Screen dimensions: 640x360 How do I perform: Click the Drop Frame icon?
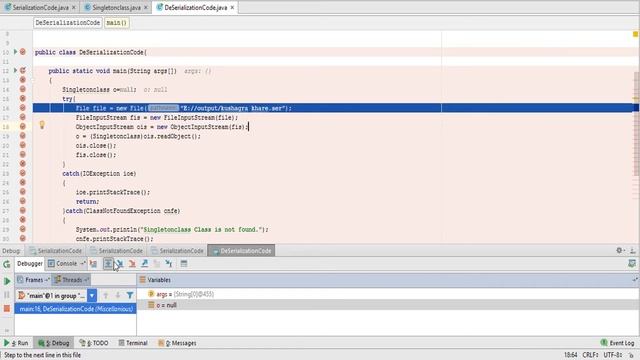(x=157, y=264)
